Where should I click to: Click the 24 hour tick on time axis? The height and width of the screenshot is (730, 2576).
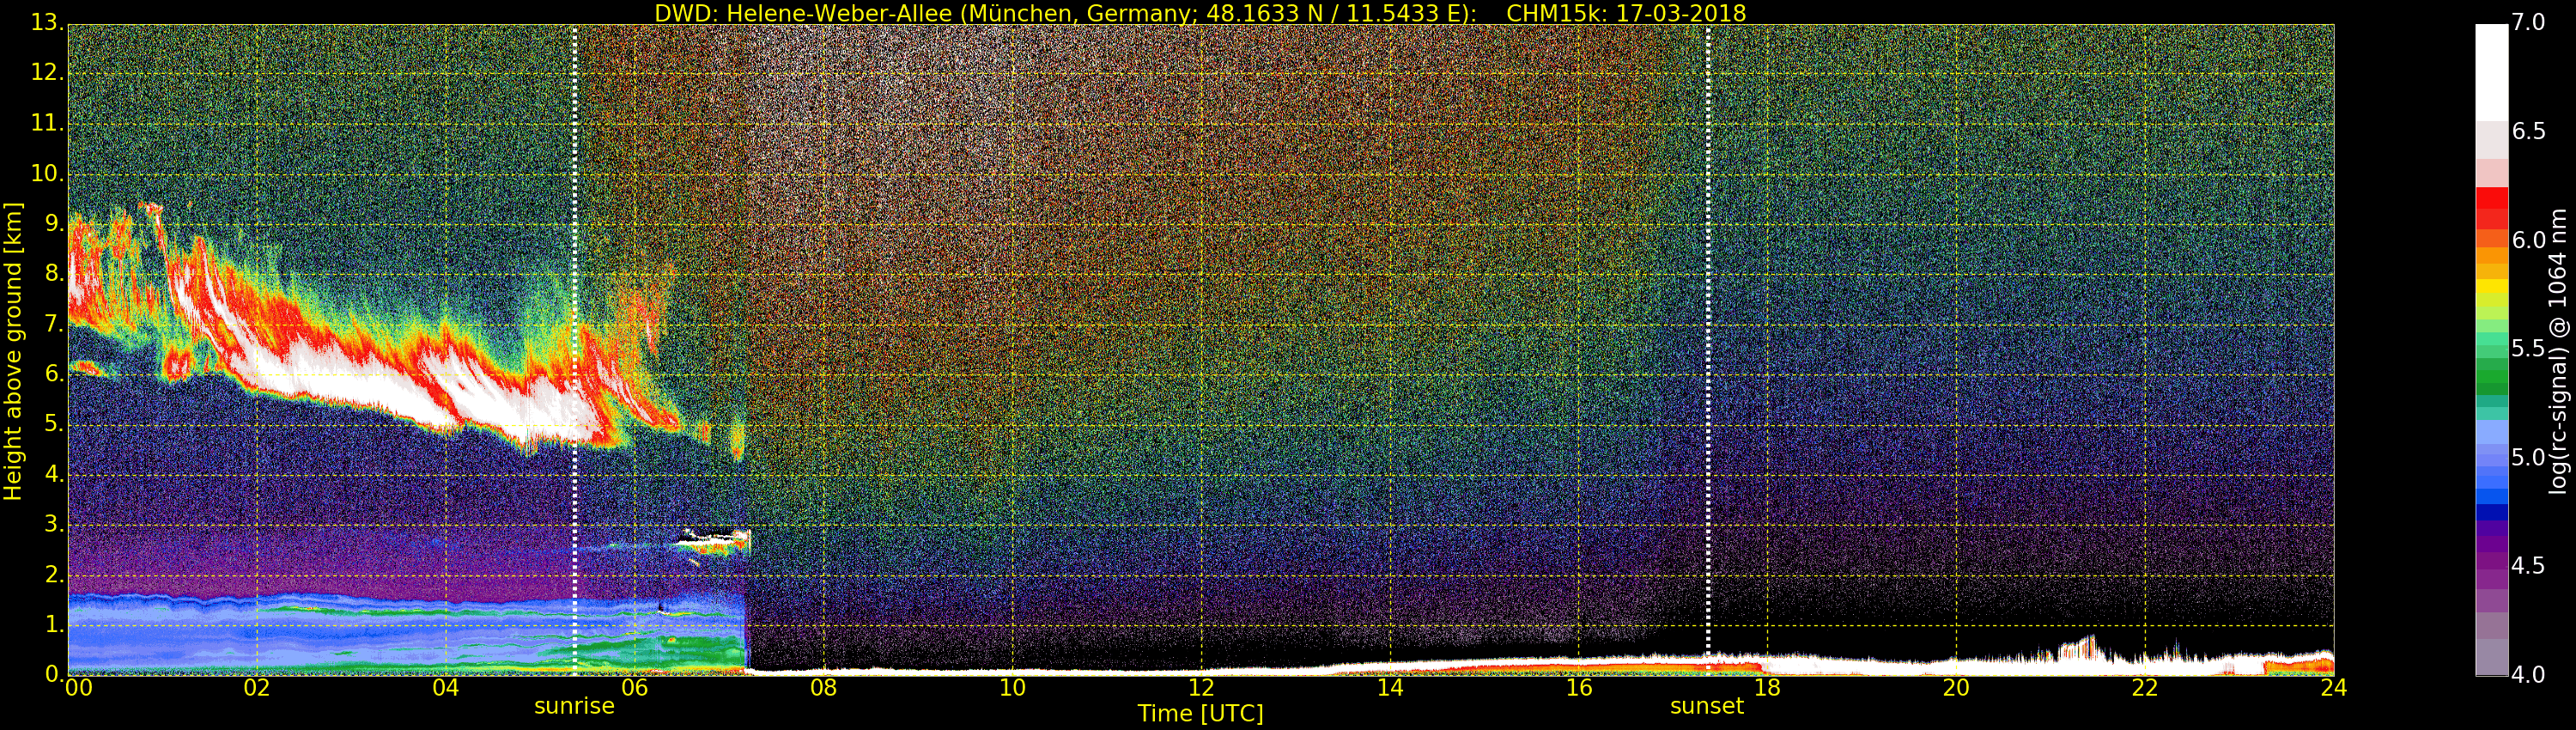(x=2333, y=688)
